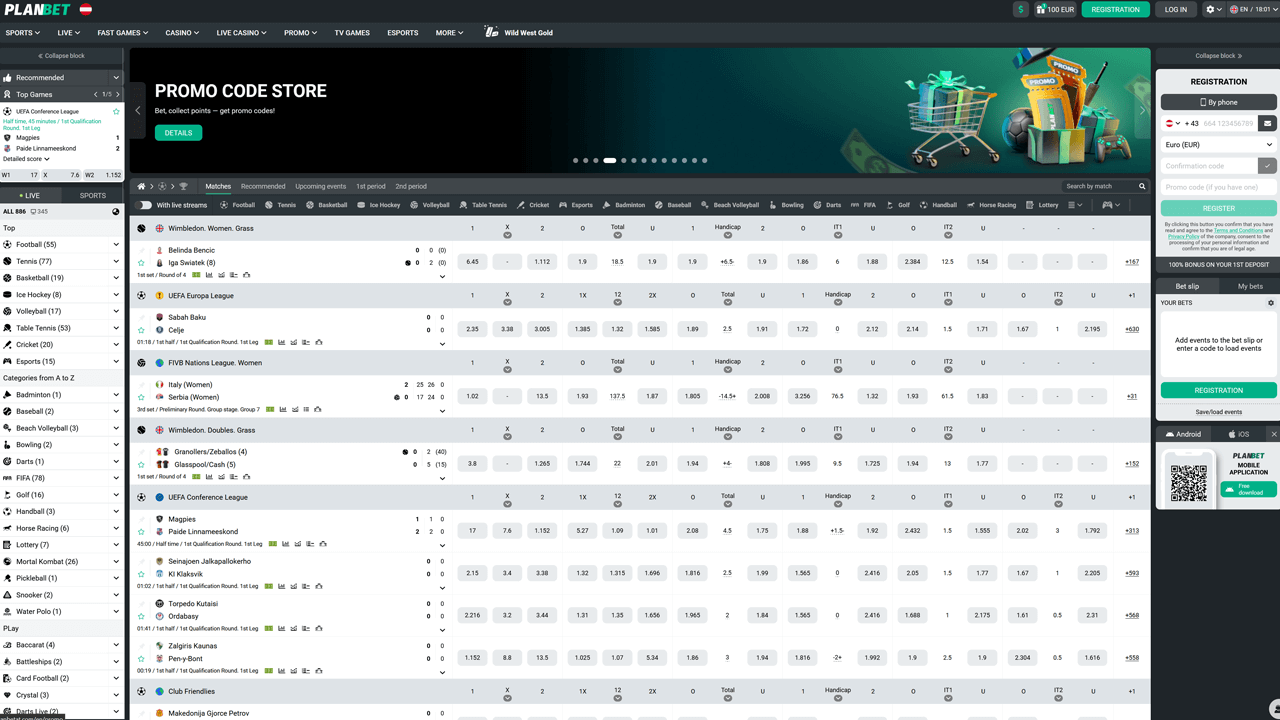Filter matches by Lottery in sports bar

click(1042, 205)
